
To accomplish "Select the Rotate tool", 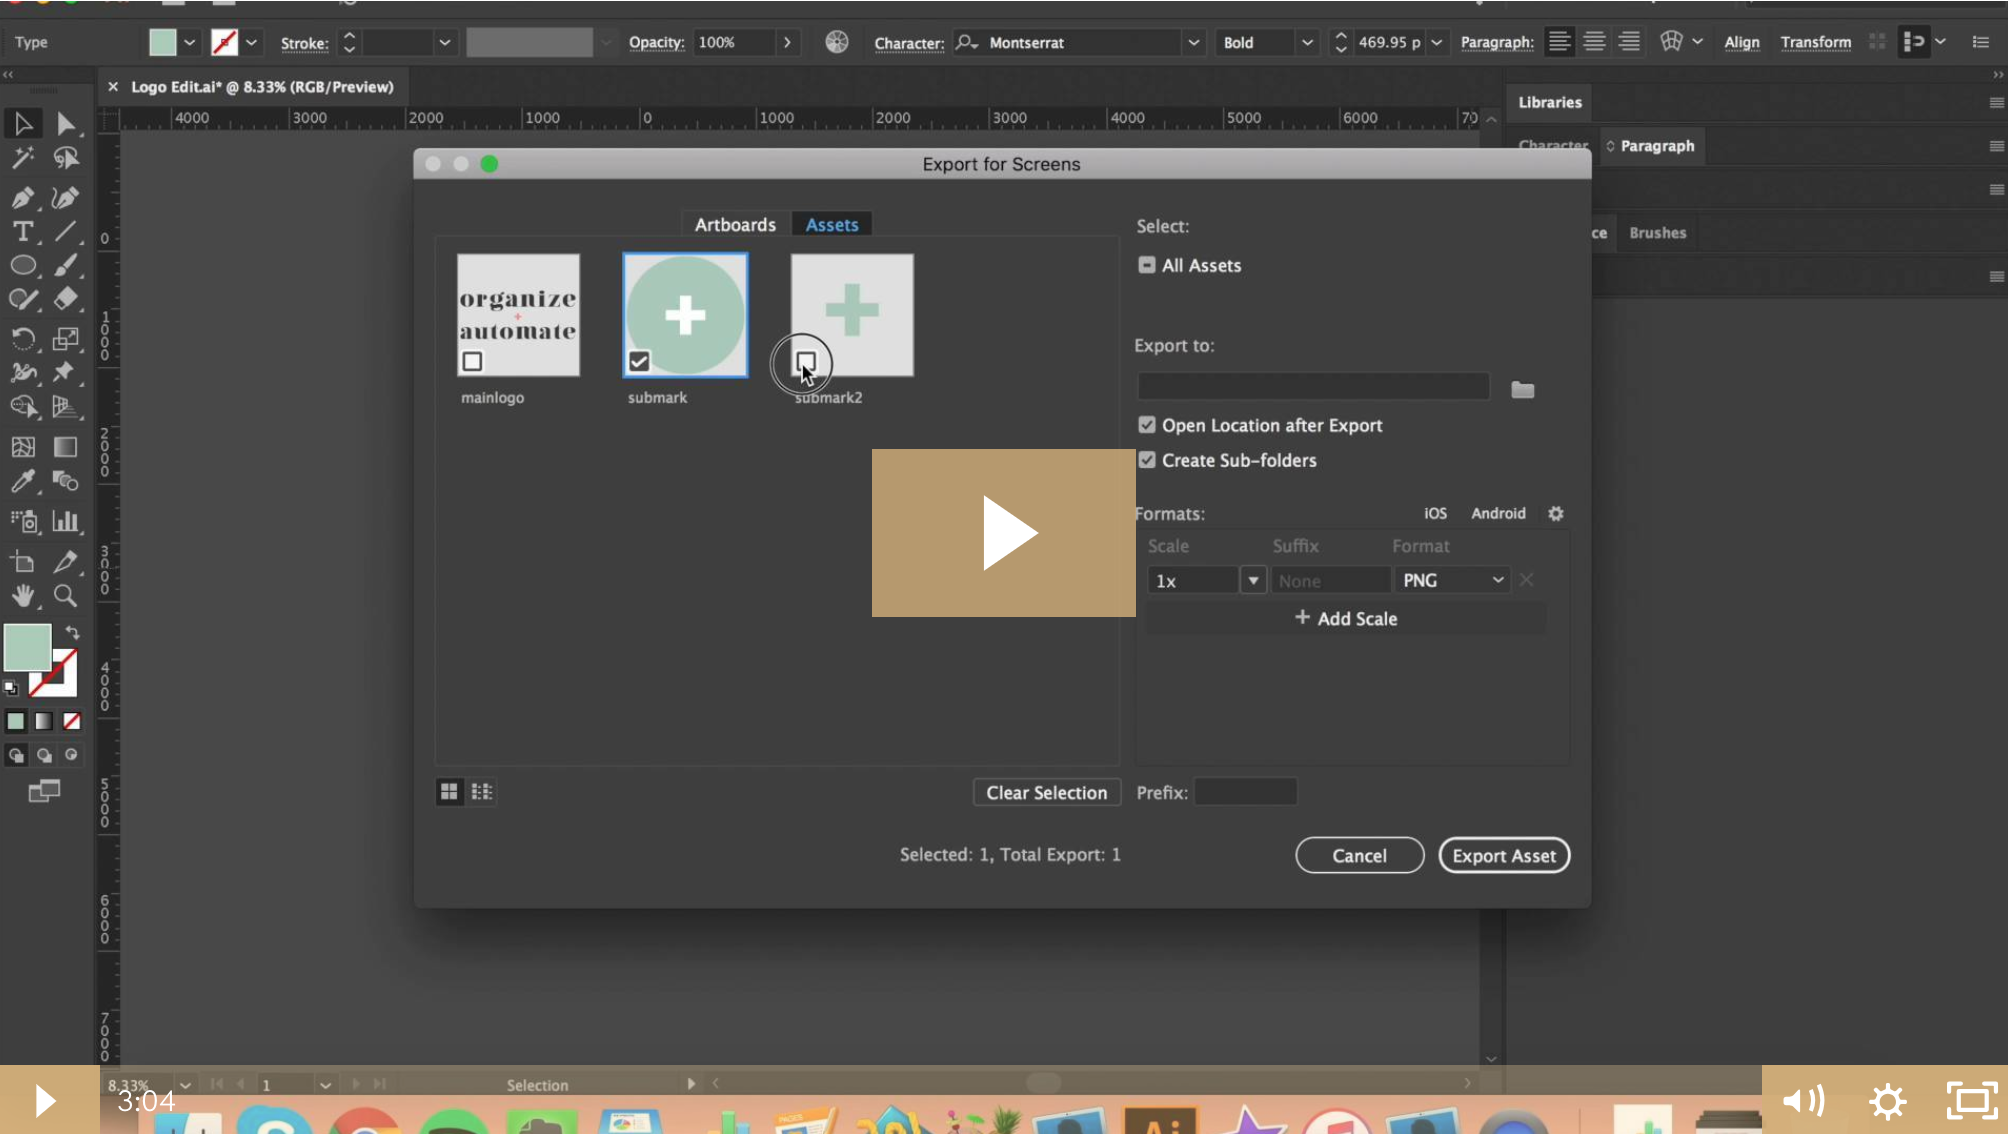I will (x=23, y=339).
